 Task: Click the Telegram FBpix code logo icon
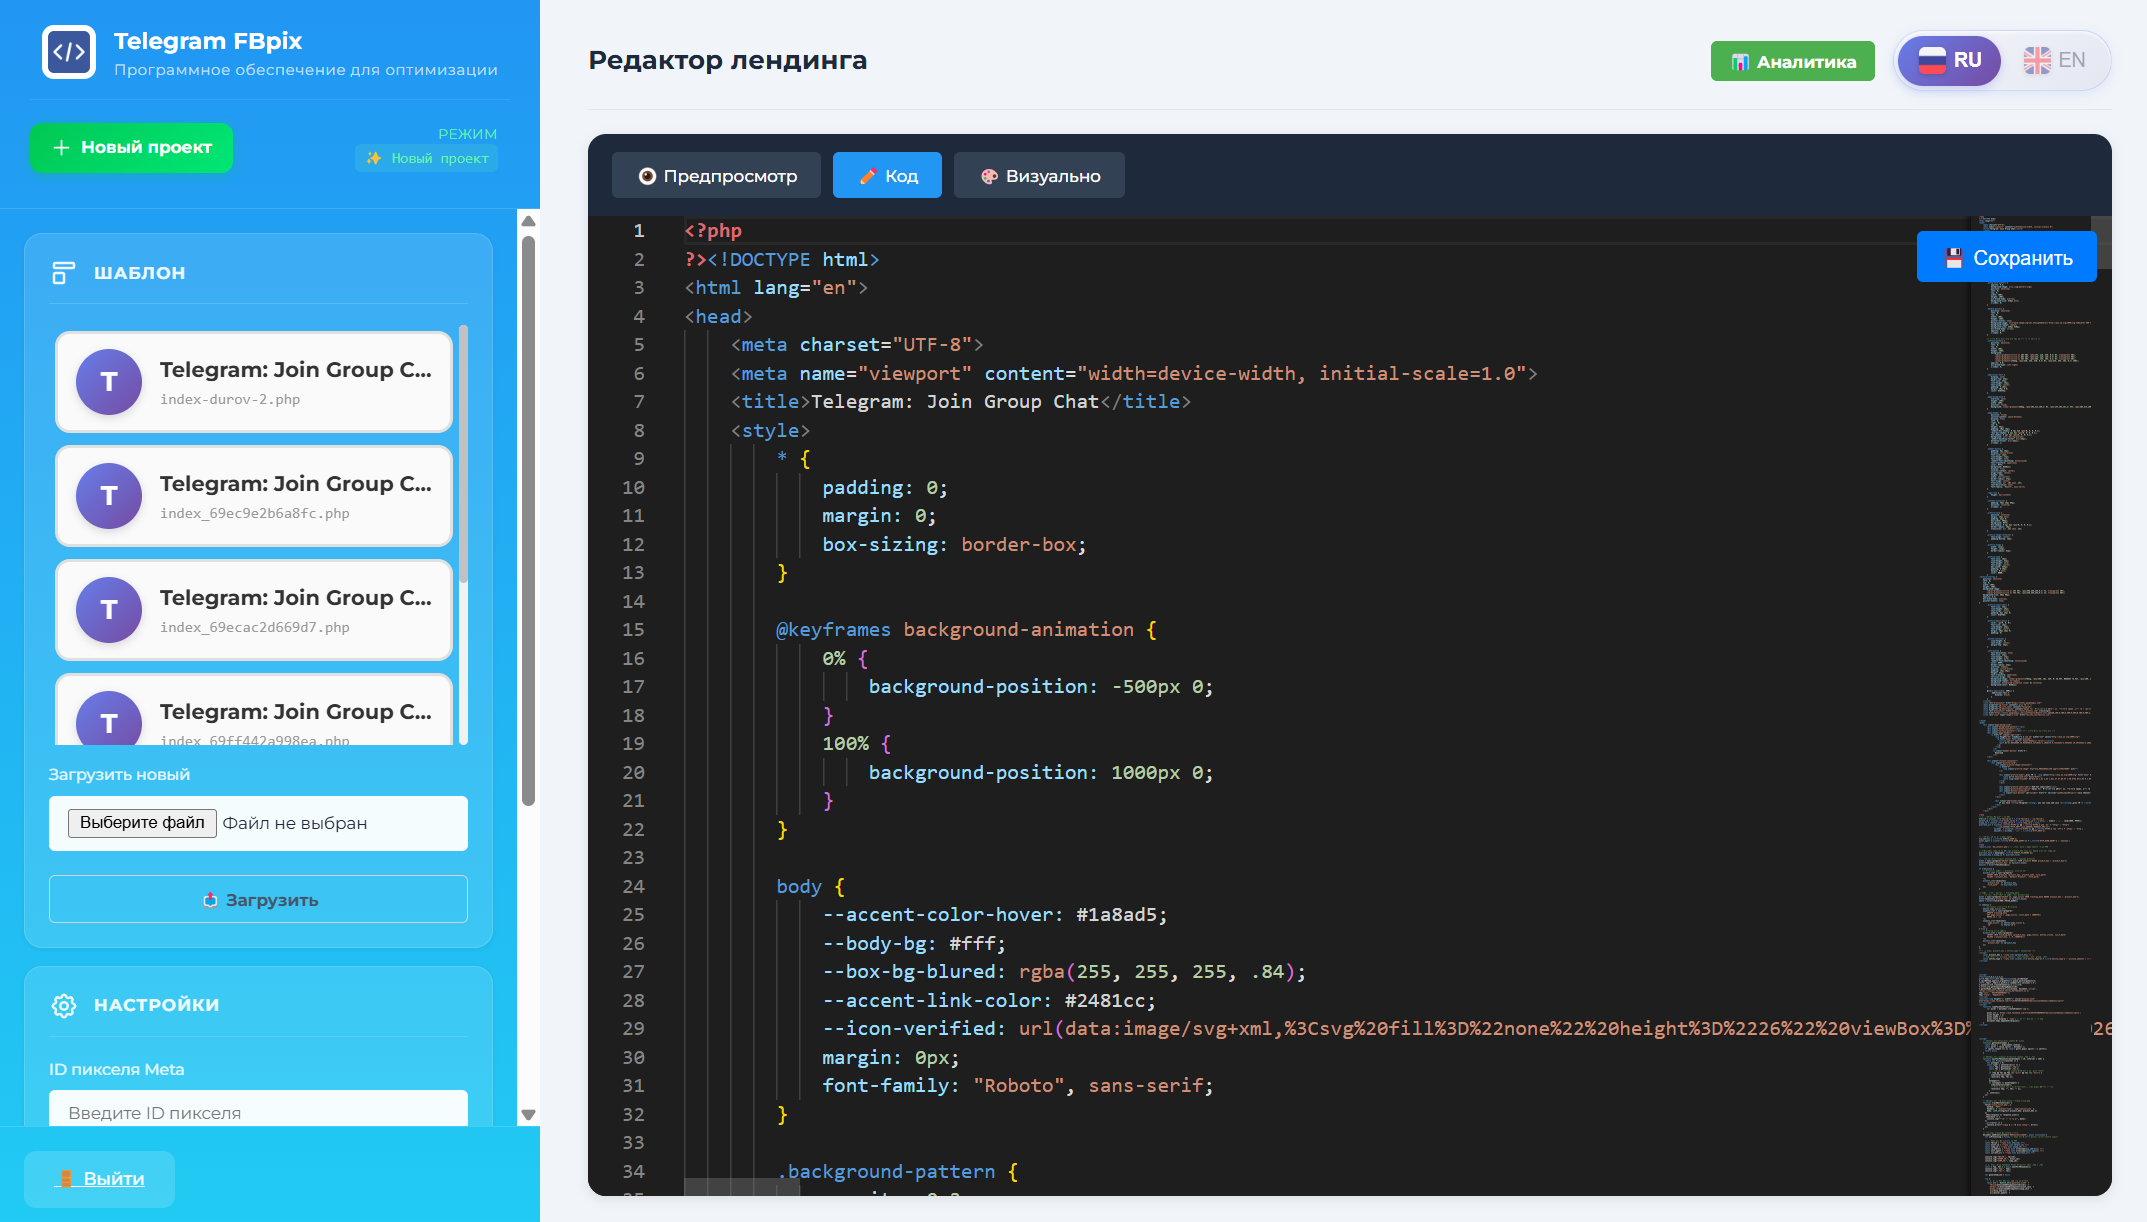point(69,52)
